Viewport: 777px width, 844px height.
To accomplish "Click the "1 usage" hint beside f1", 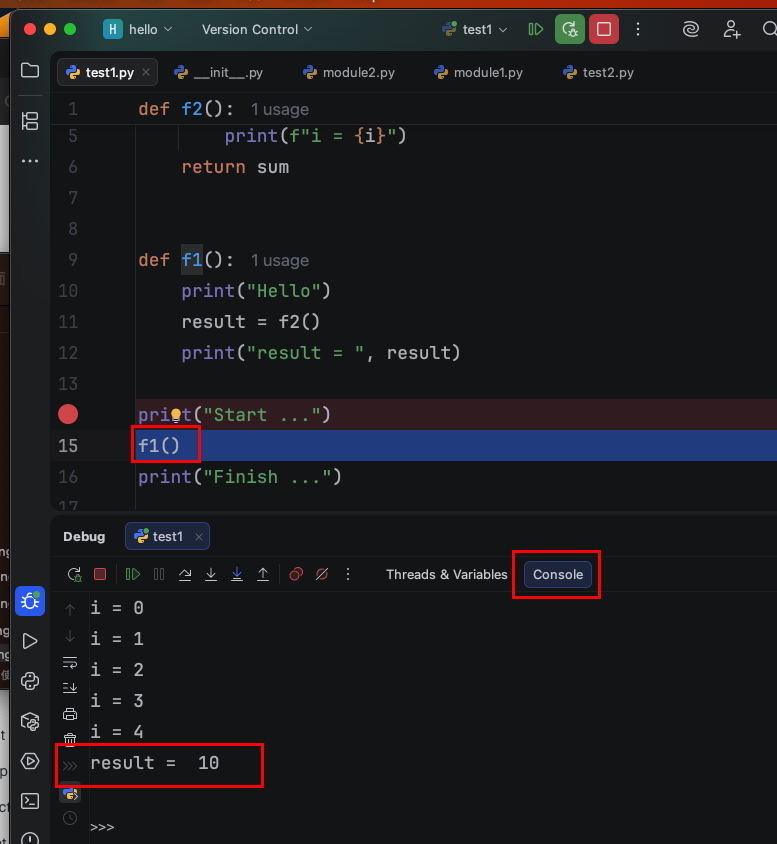I will tap(279, 261).
